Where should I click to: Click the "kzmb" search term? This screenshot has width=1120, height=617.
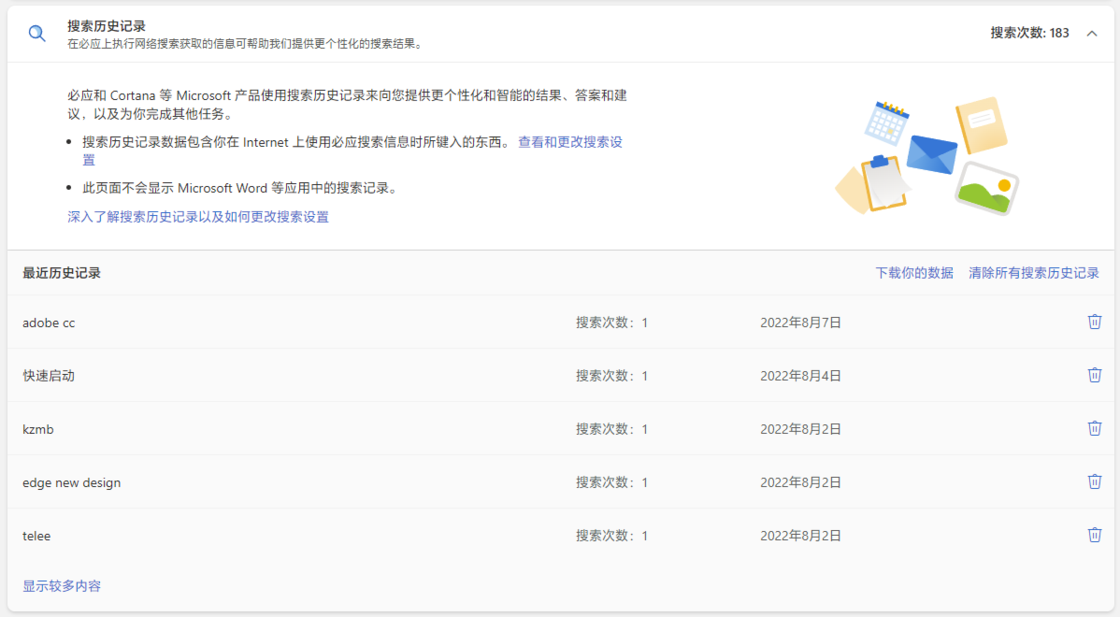pos(38,429)
